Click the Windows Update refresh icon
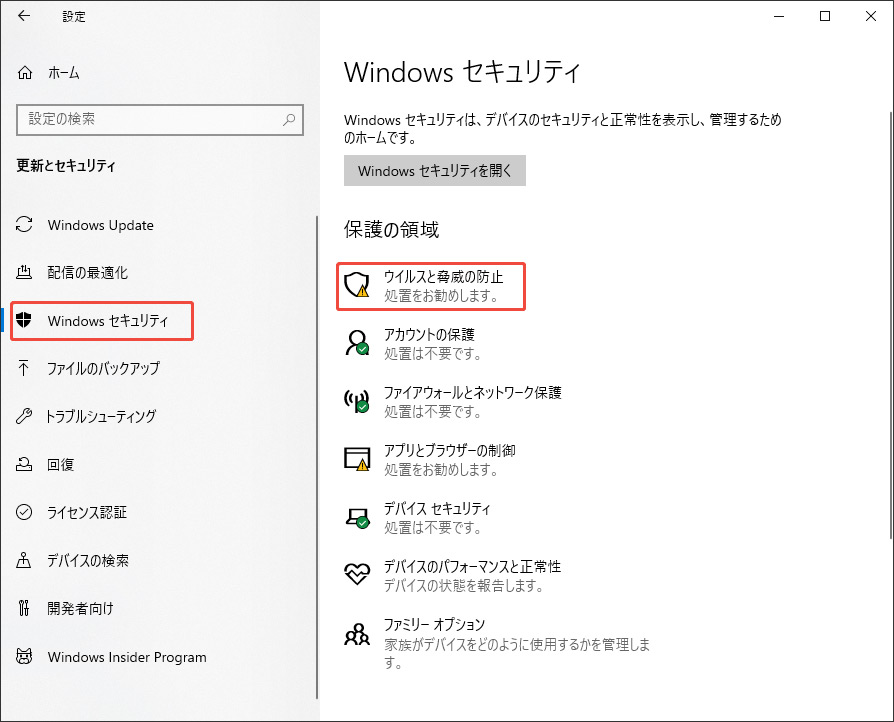The height and width of the screenshot is (722, 894). (24, 225)
